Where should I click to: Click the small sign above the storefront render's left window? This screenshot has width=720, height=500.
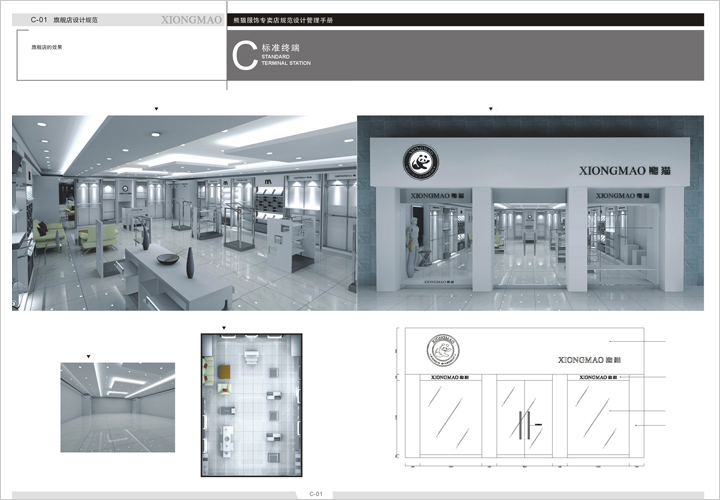click(438, 196)
